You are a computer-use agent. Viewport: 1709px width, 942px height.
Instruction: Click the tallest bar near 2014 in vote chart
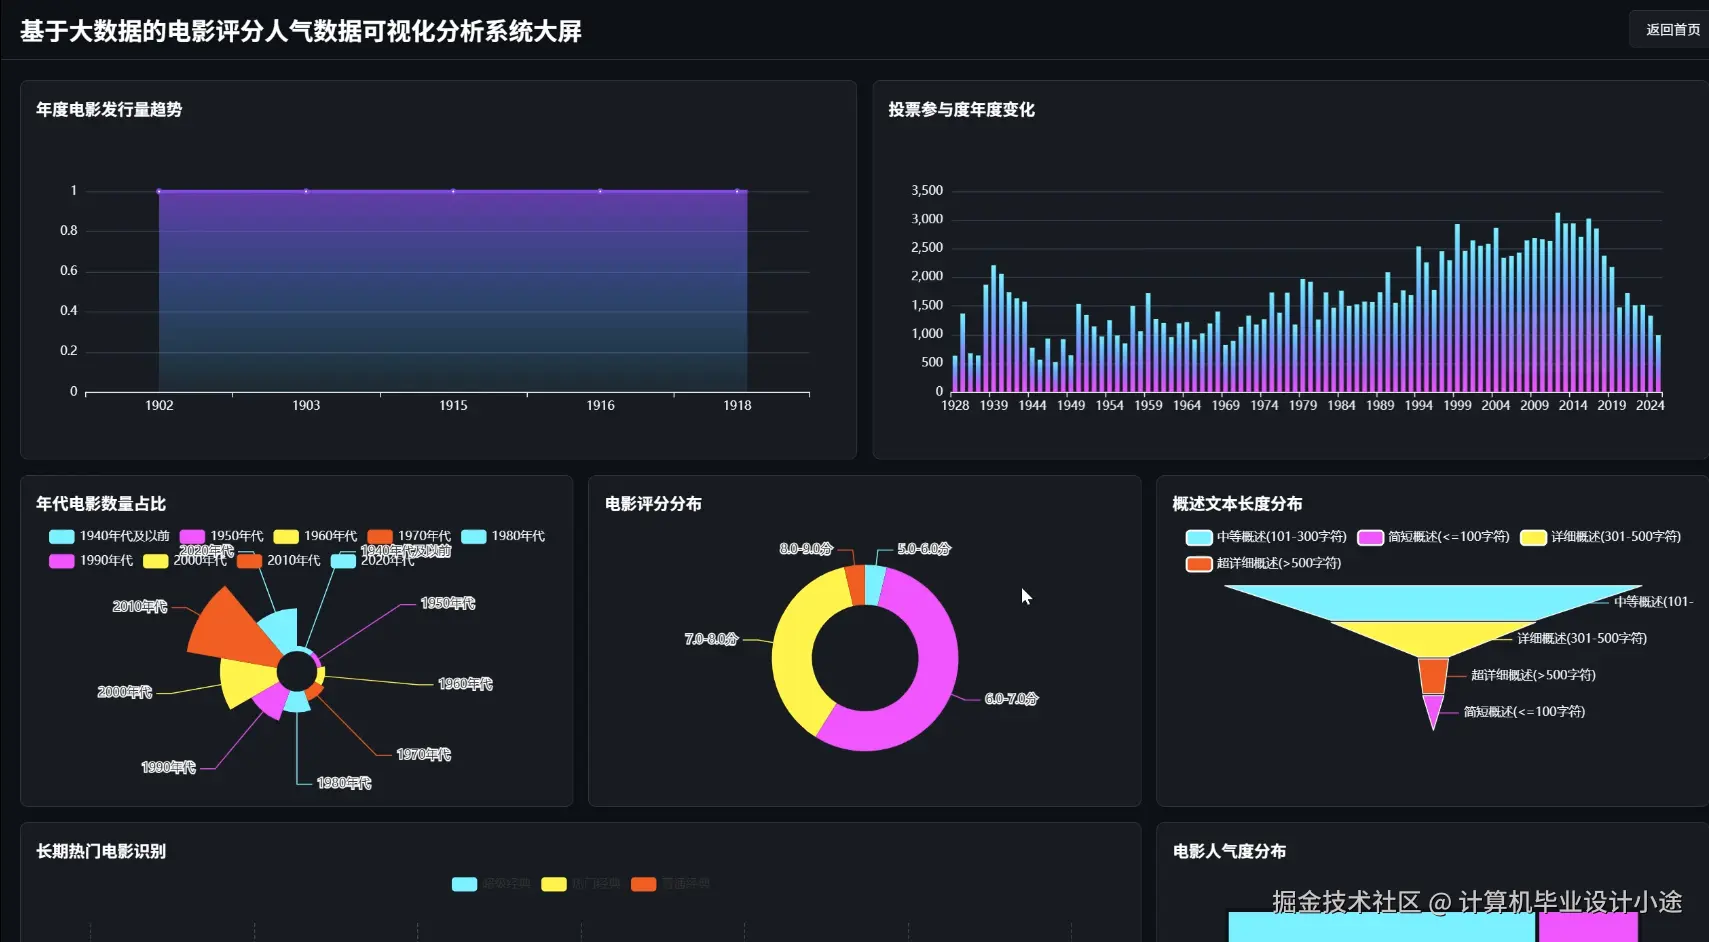(1557, 302)
